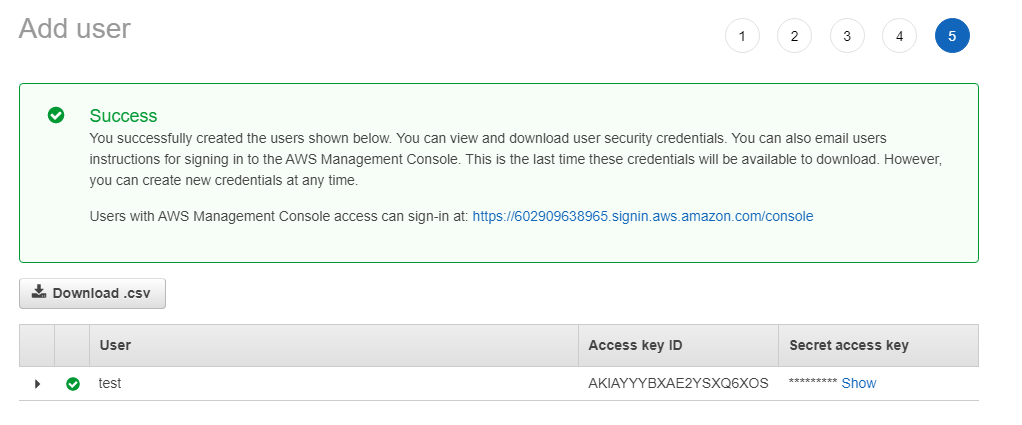Image resolution: width=1022 pixels, height=425 pixels.
Task: Open the AWS console sign-in URL
Action: pyautogui.click(x=642, y=216)
